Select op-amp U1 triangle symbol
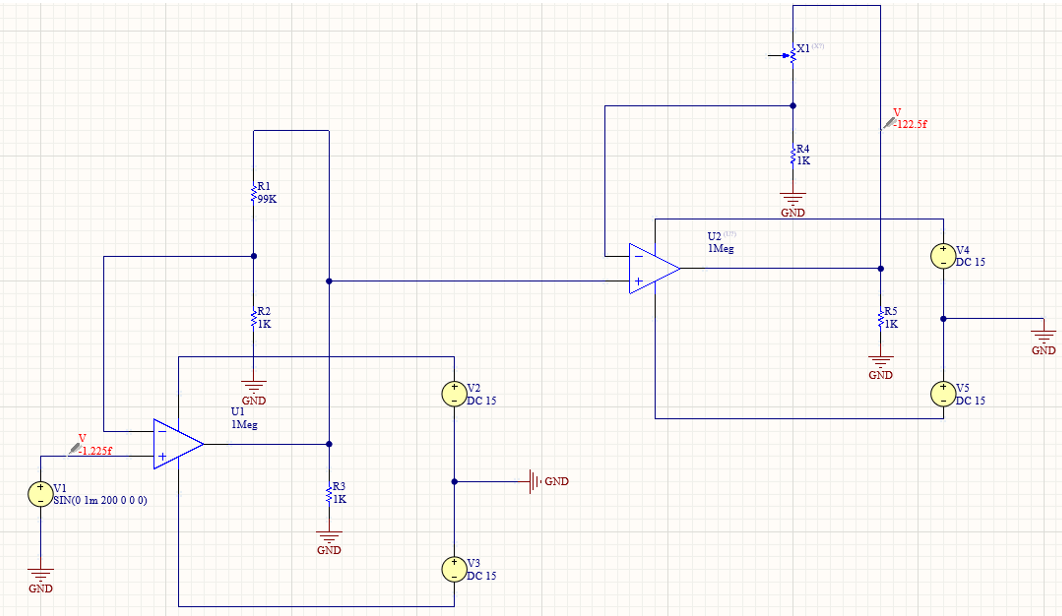 (177, 444)
